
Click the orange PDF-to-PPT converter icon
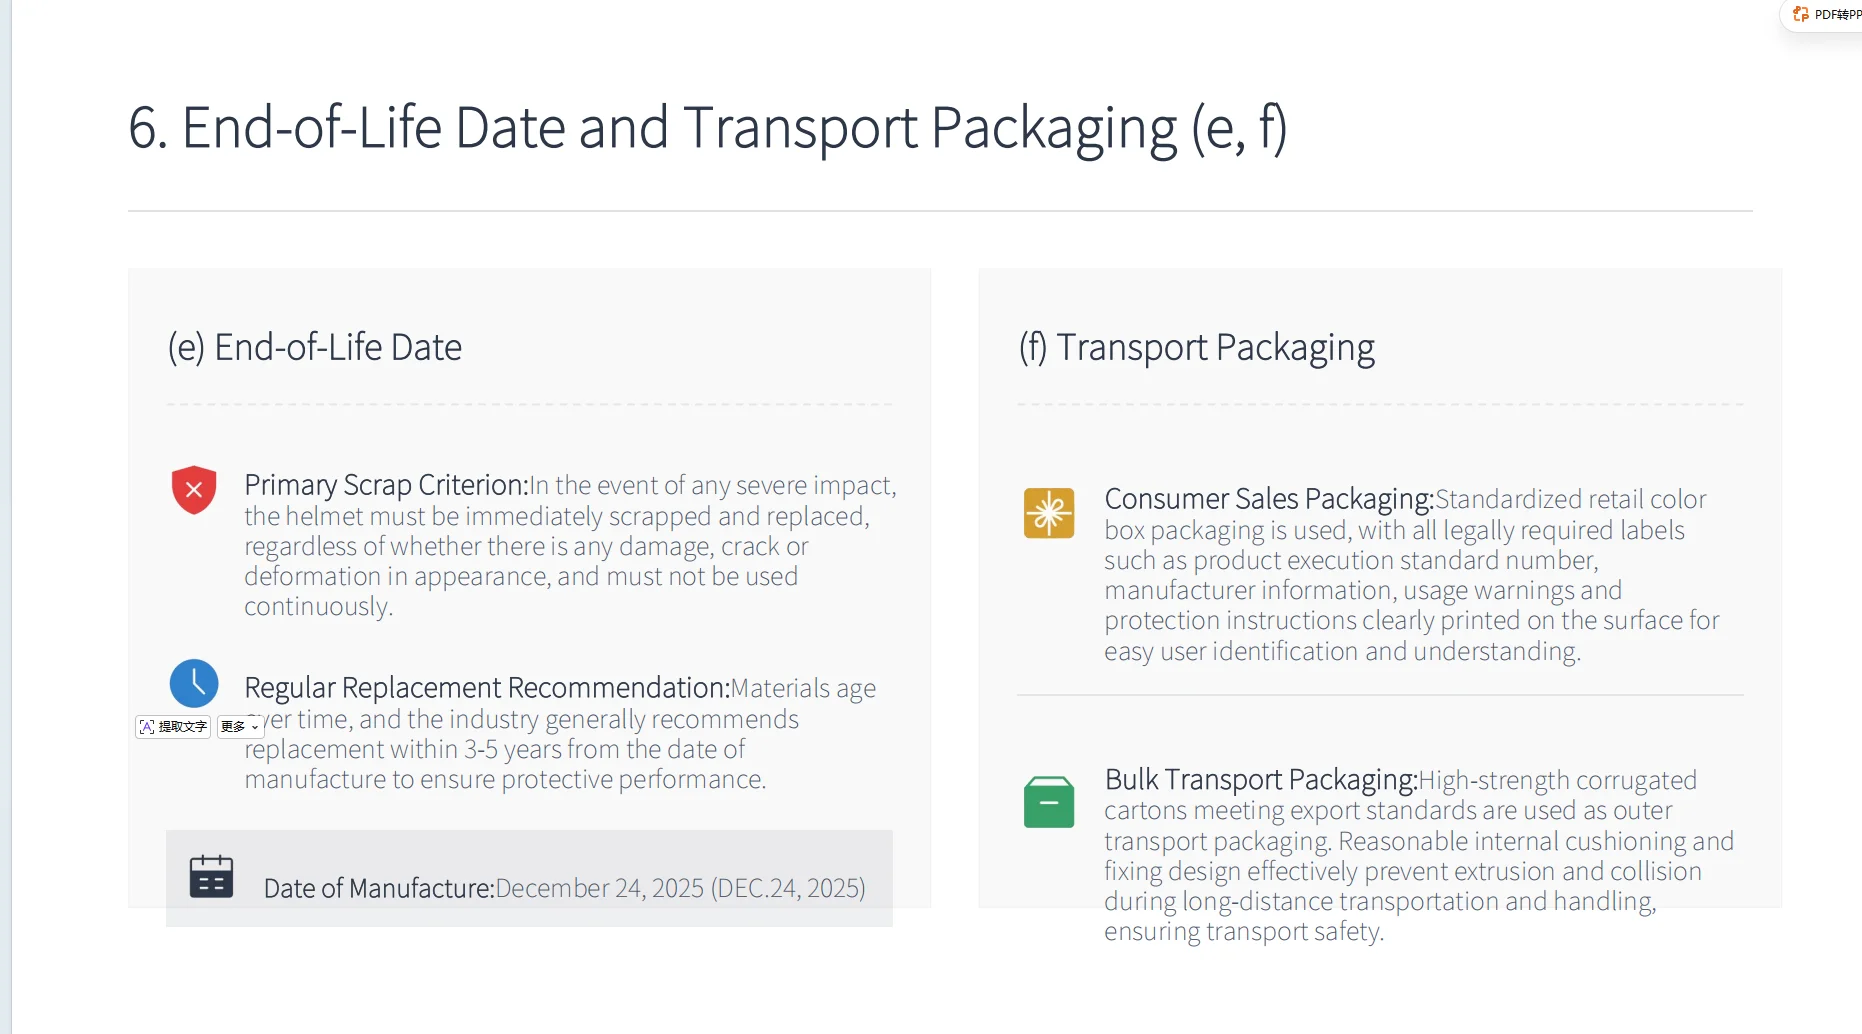1801,14
